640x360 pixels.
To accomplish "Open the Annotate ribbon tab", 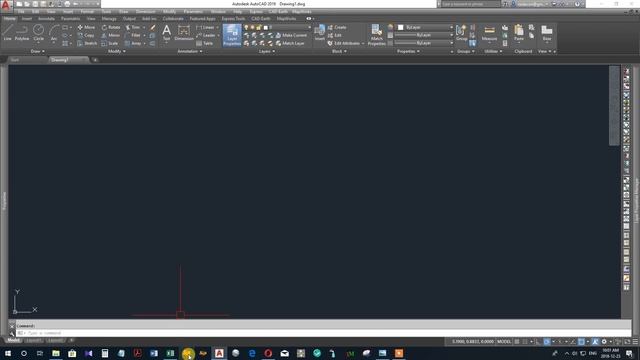I will click(46, 19).
